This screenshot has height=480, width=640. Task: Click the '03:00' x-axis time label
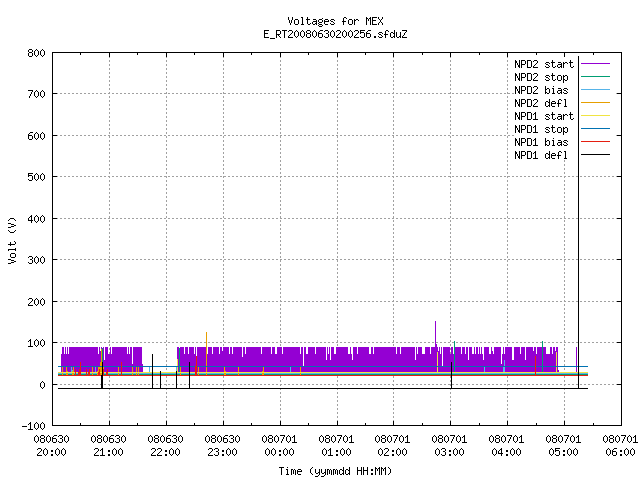(x=449, y=452)
